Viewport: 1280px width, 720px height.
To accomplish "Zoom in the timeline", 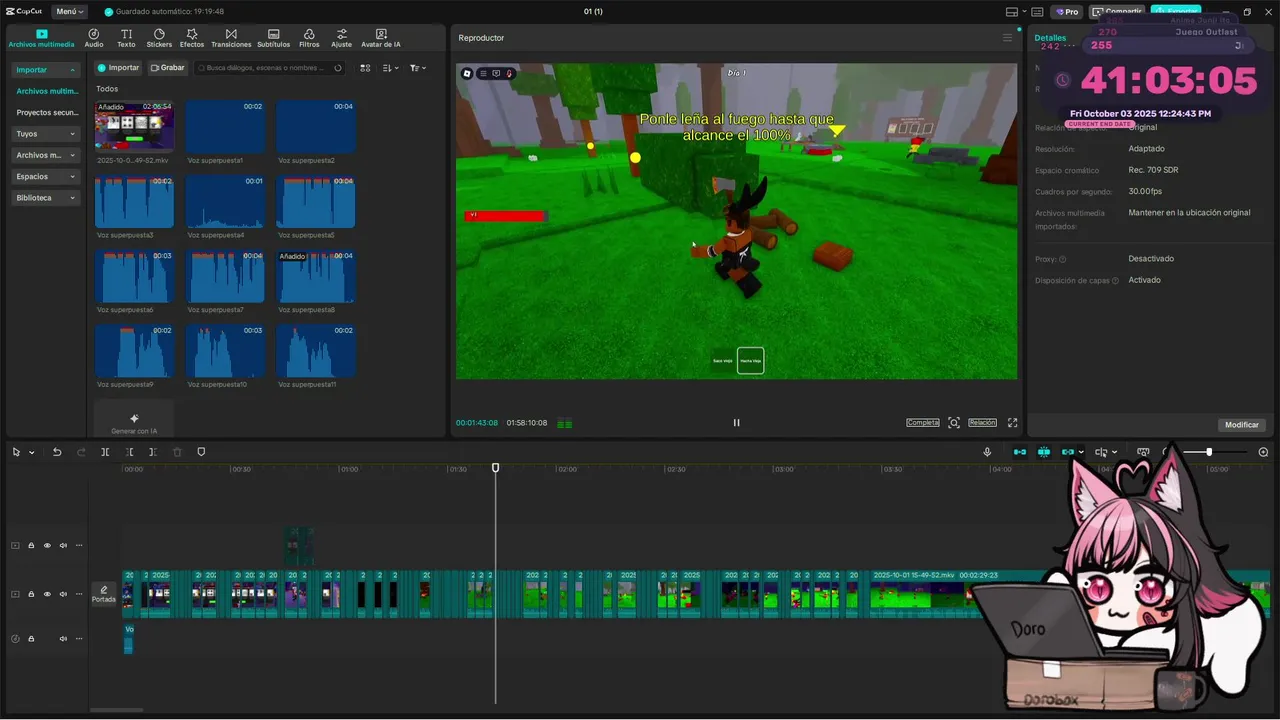I will [1263, 452].
